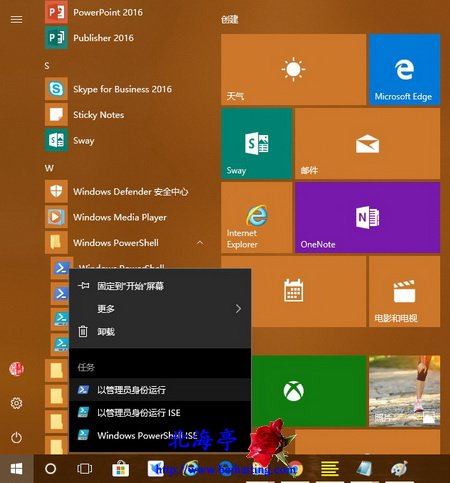Expand the Start menu hamburger navigation

coord(16,20)
